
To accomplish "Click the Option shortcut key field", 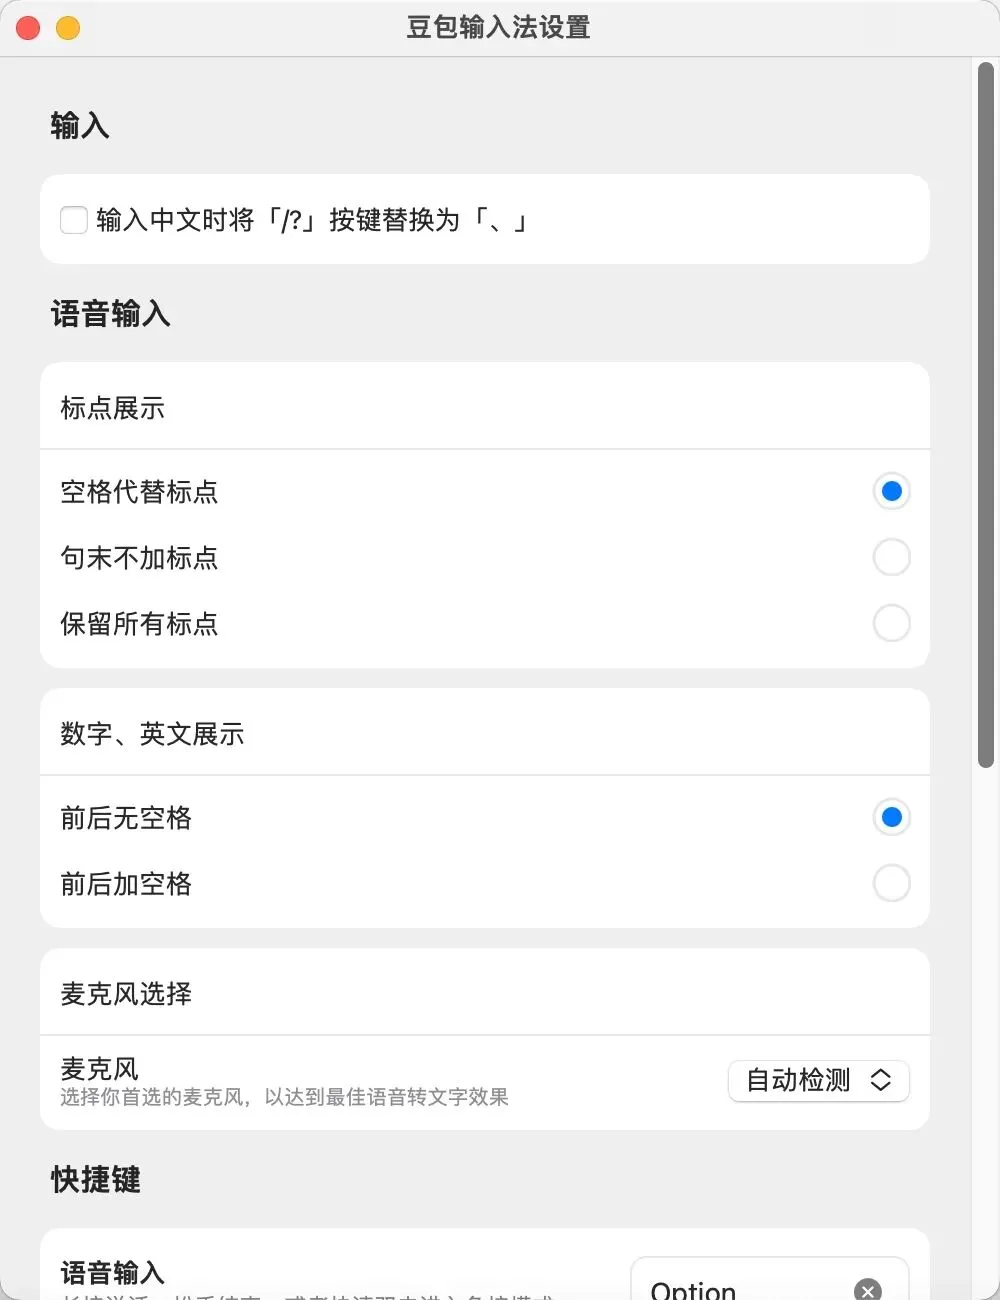I will pyautogui.click(x=740, y=1288).
